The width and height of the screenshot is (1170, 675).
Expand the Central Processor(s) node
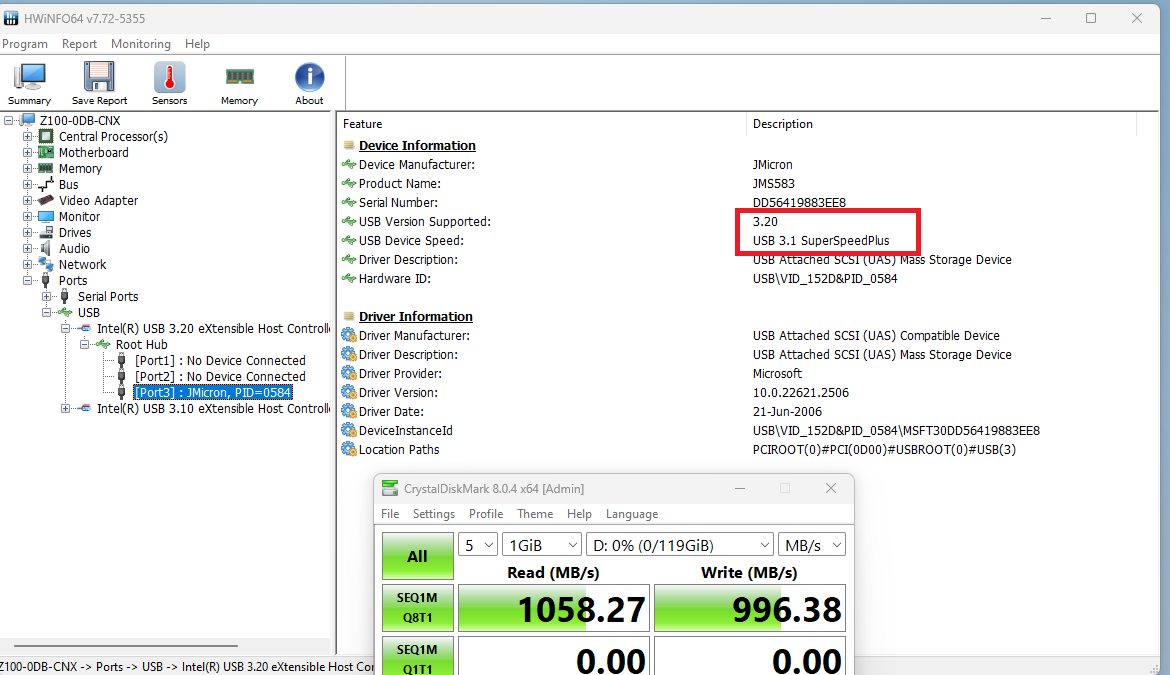pyautogui.click(x=28, y=136)
